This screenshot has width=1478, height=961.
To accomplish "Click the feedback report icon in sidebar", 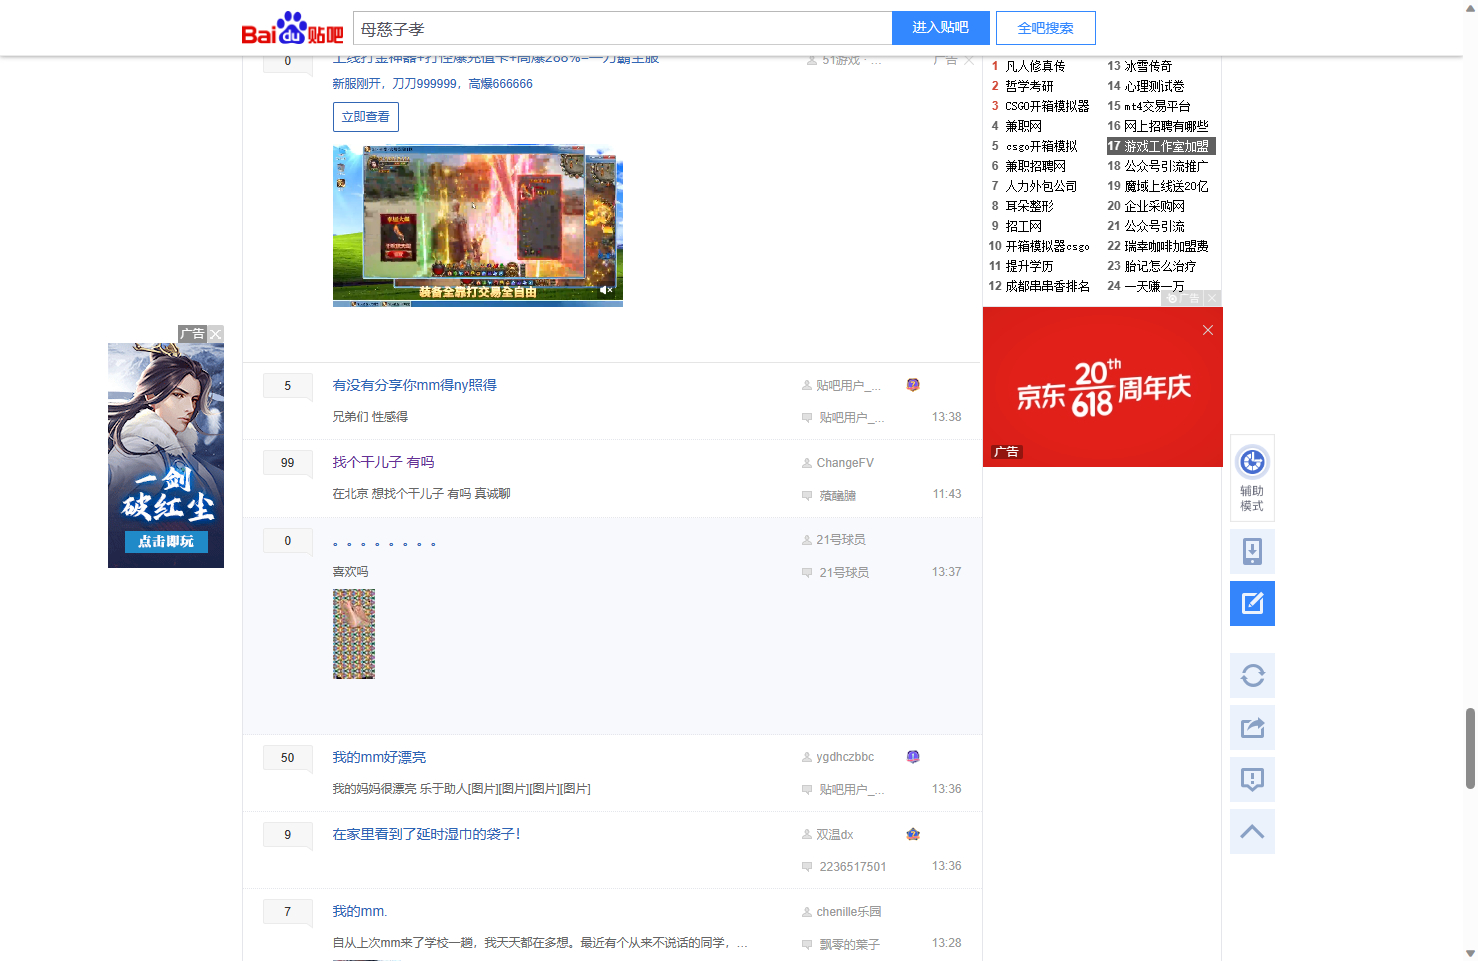I will click(x=1252, y=780).
